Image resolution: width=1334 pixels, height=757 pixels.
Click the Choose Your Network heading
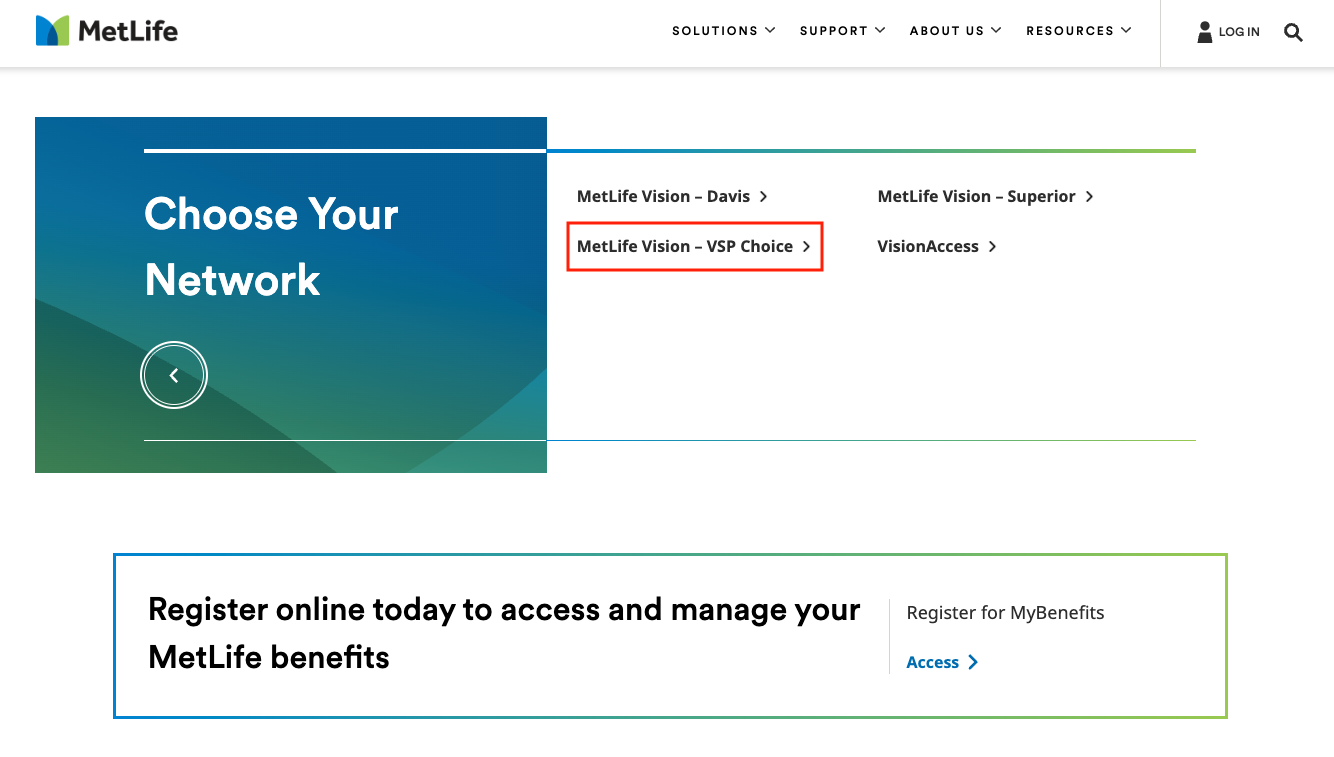(271, 247)
